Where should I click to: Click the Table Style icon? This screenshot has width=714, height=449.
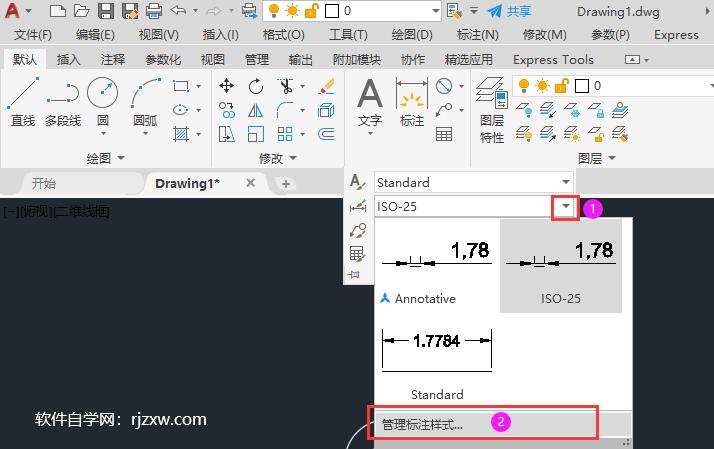[357, 254]
